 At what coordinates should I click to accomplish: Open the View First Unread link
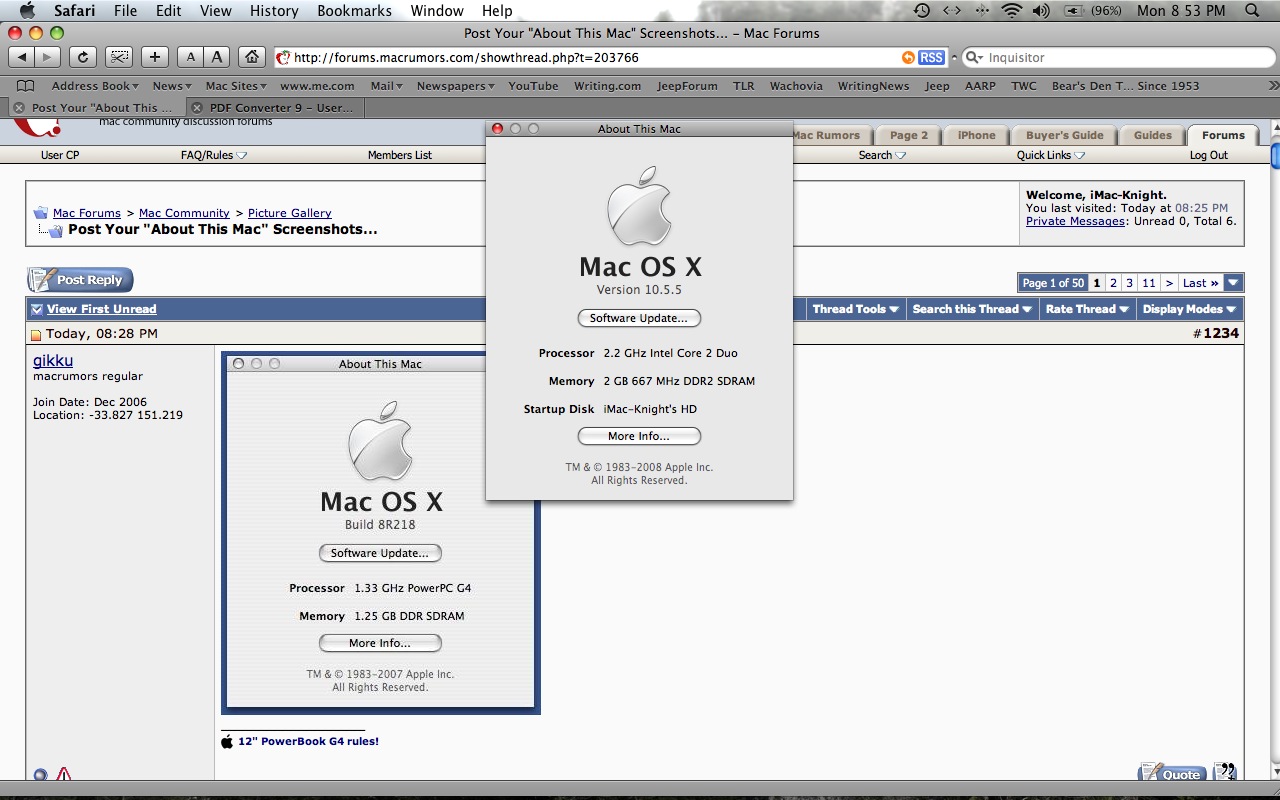pyautogui.click(x=101, y=309)
